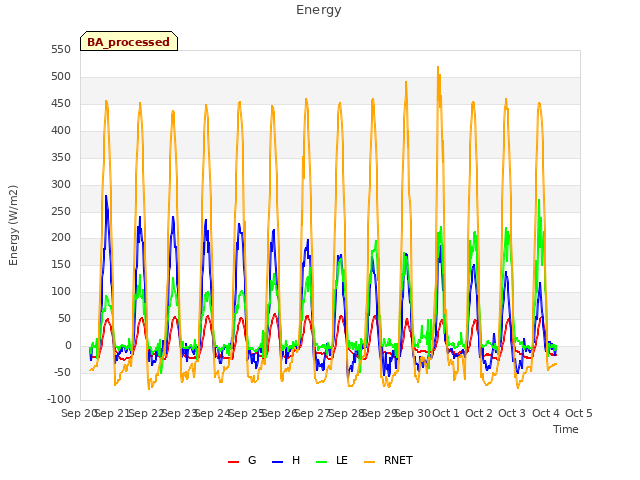Click the -100 y-axis tick label

59,400
